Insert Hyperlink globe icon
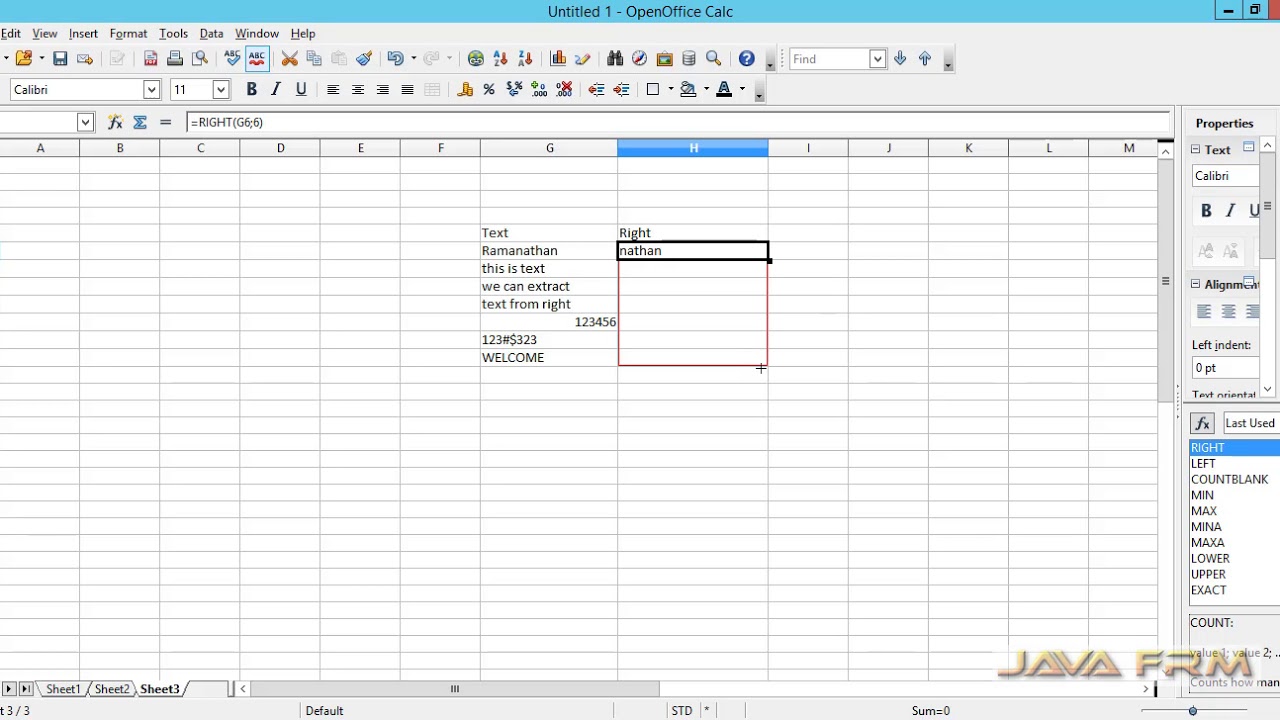Image resolution: width=1280 pixels, height=720 pixels. [x=476, y=59]
